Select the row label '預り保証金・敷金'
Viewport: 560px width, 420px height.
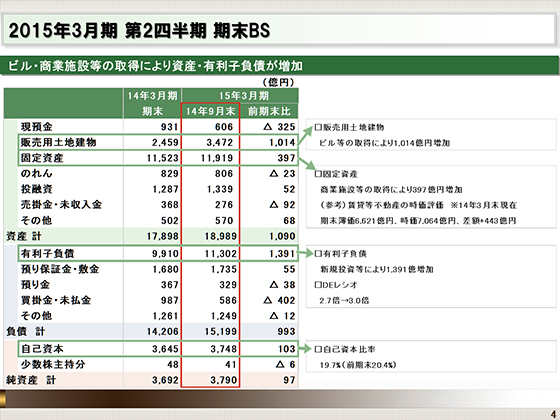pos(60,269)
